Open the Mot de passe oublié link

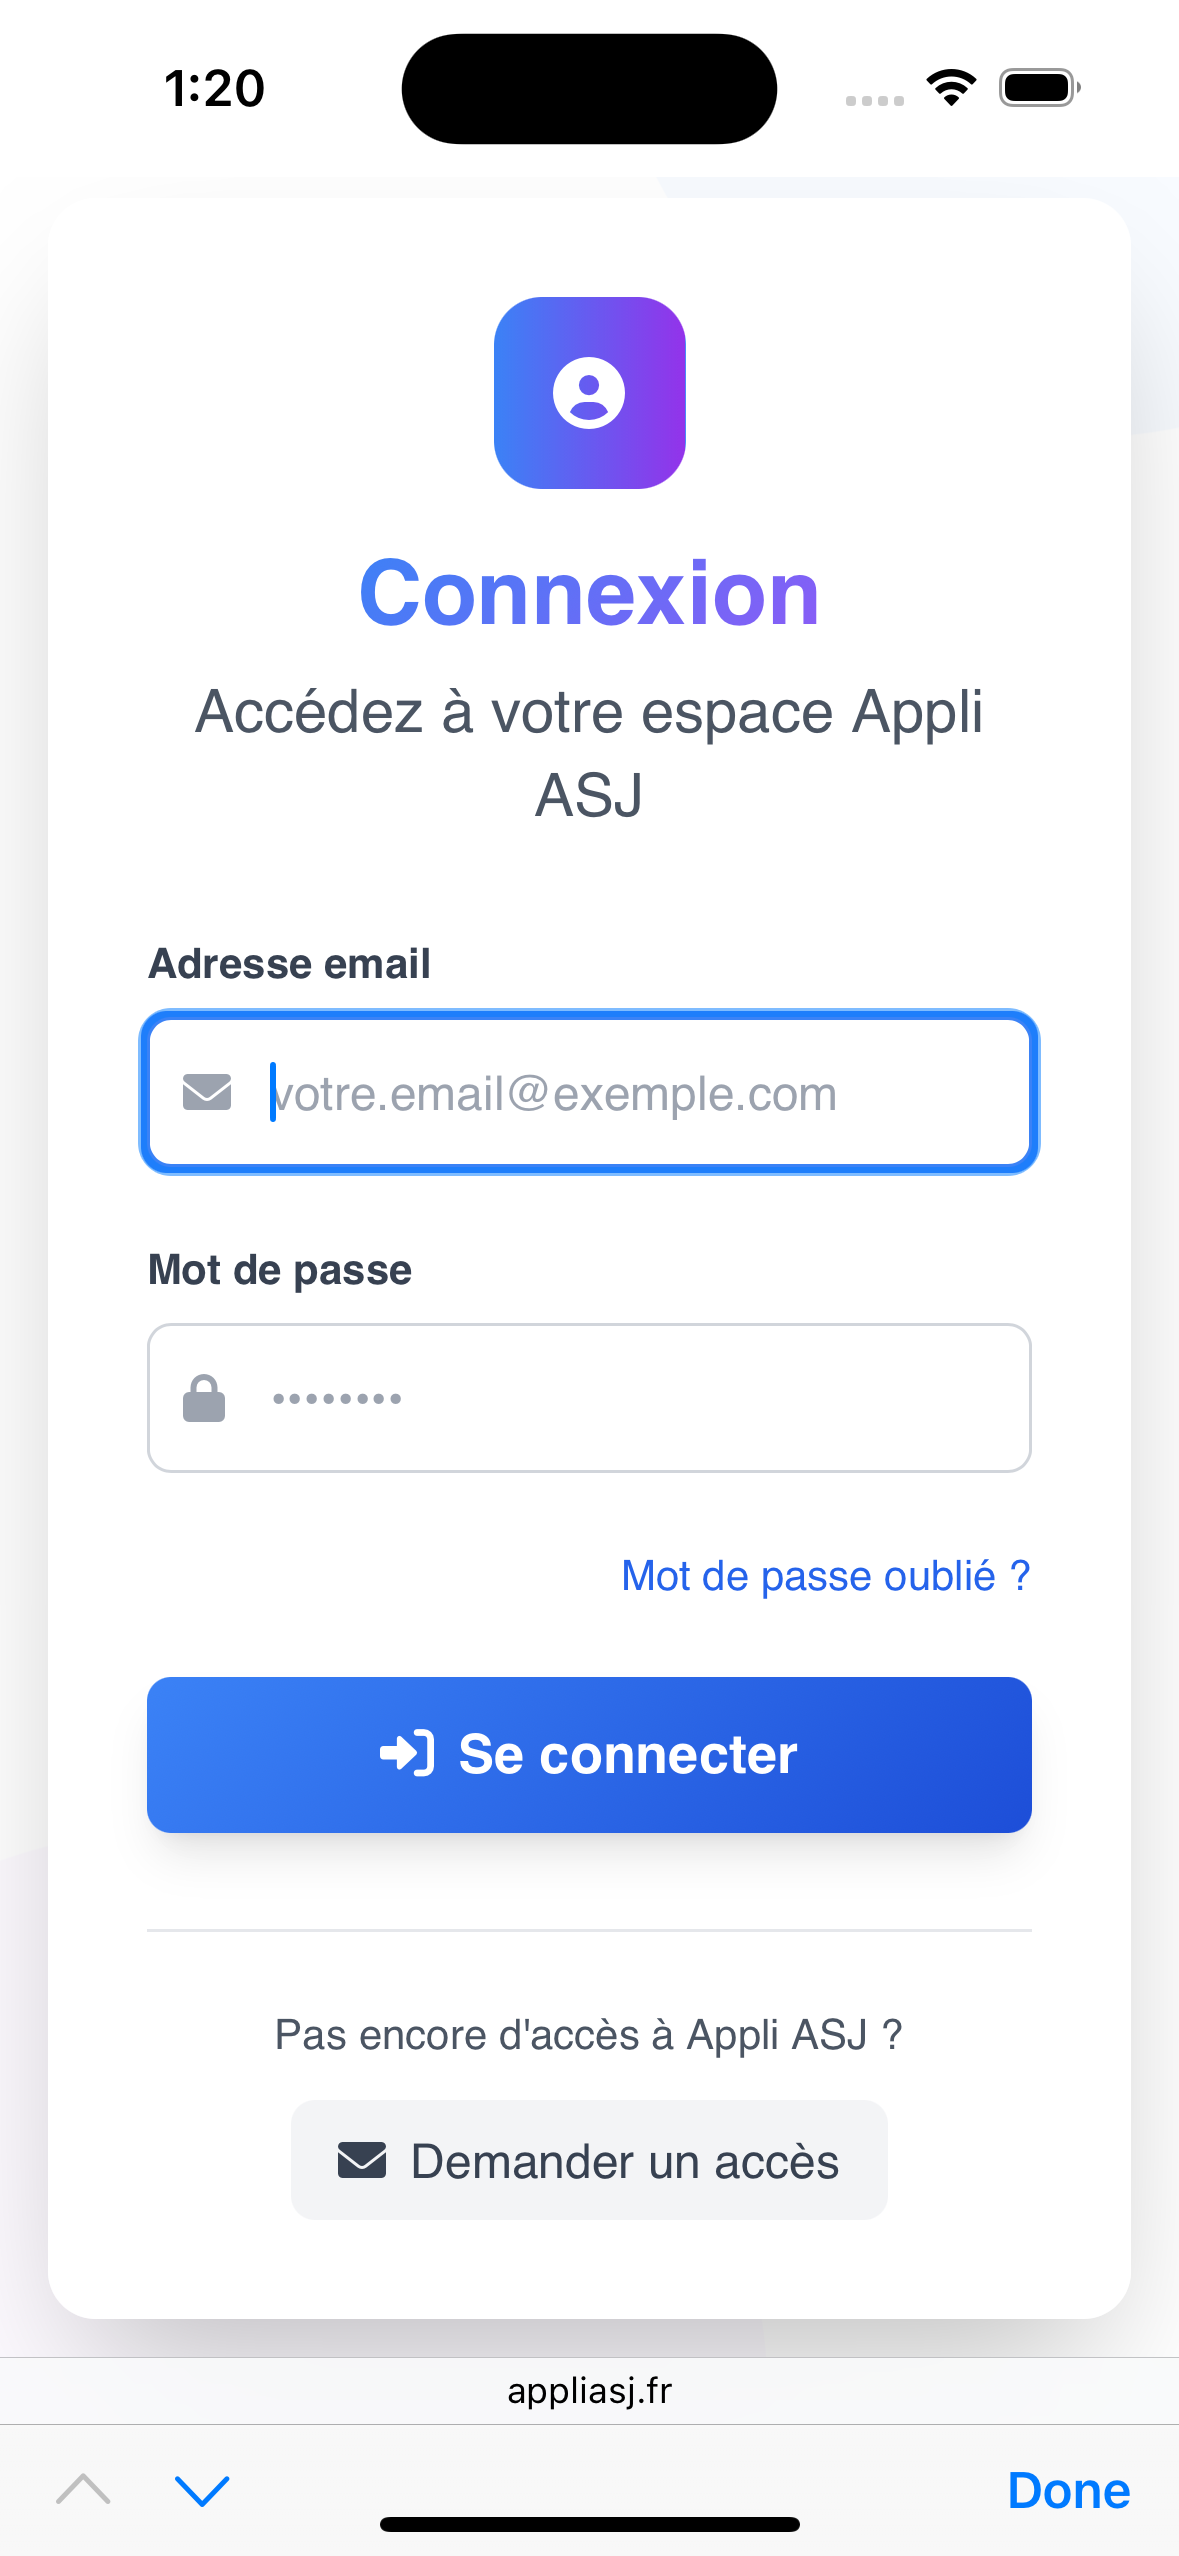pyautogui.click(x=824, y=1574)
